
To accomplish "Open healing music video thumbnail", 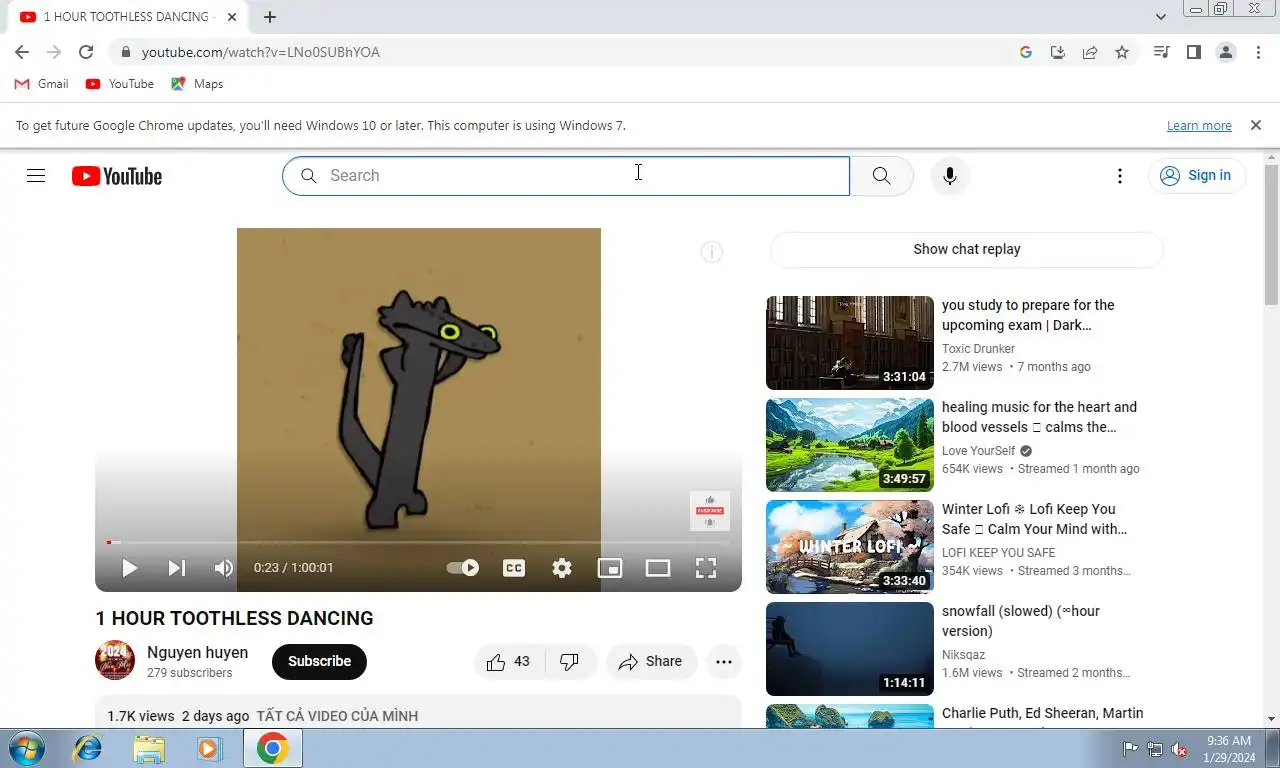I will pyautogui.click(x=850, y=445).
